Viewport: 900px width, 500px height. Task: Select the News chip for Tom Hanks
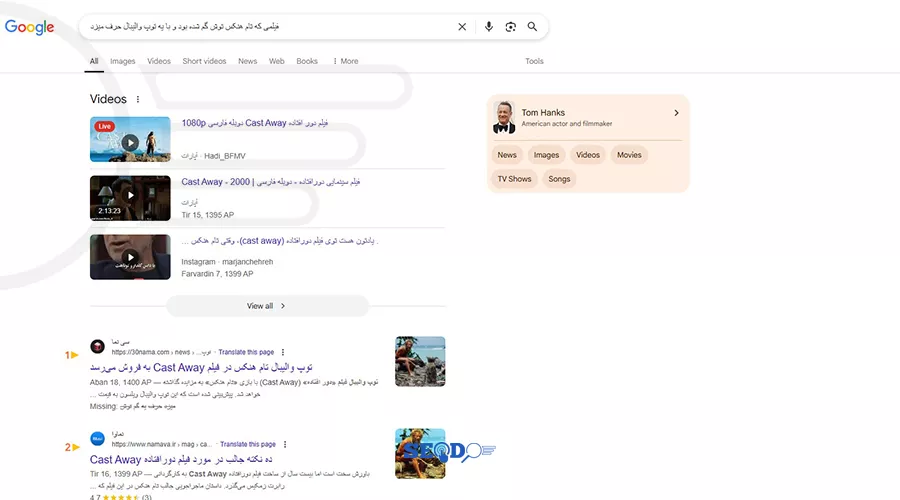(x=507, y=155)
